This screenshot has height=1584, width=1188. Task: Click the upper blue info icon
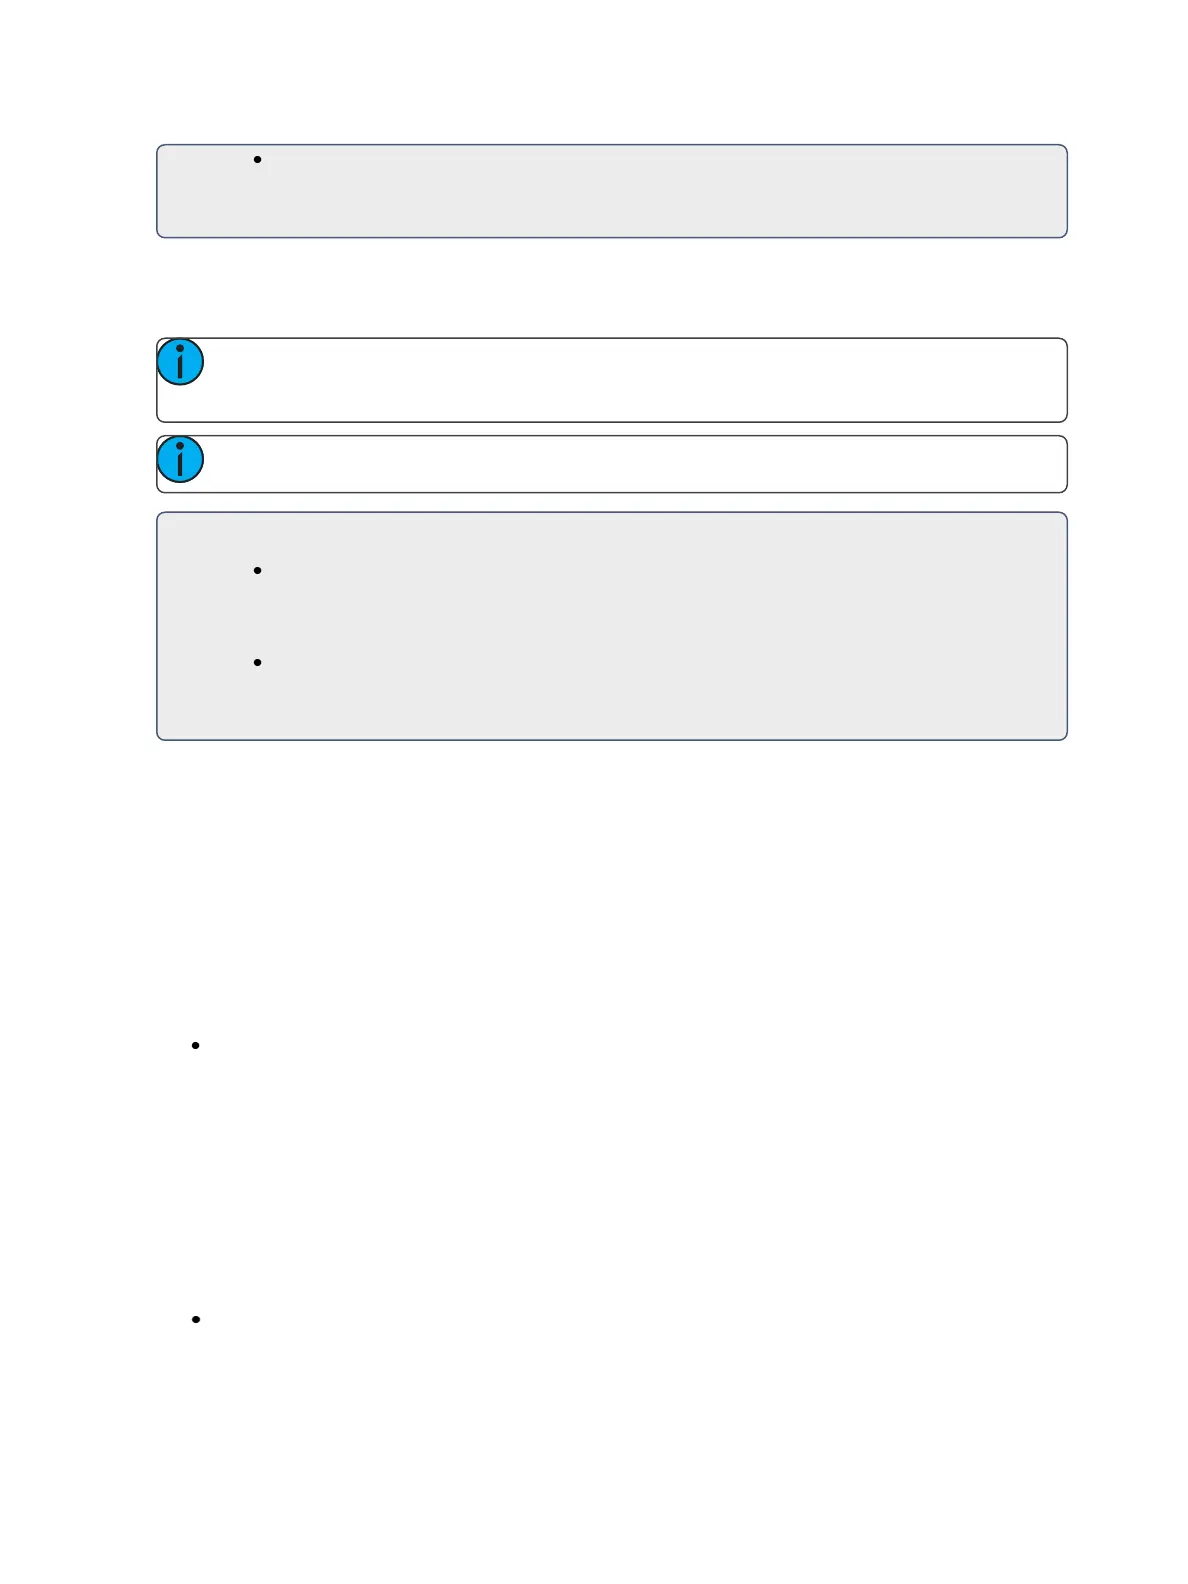pyautogui.click(x=181, y=362)
